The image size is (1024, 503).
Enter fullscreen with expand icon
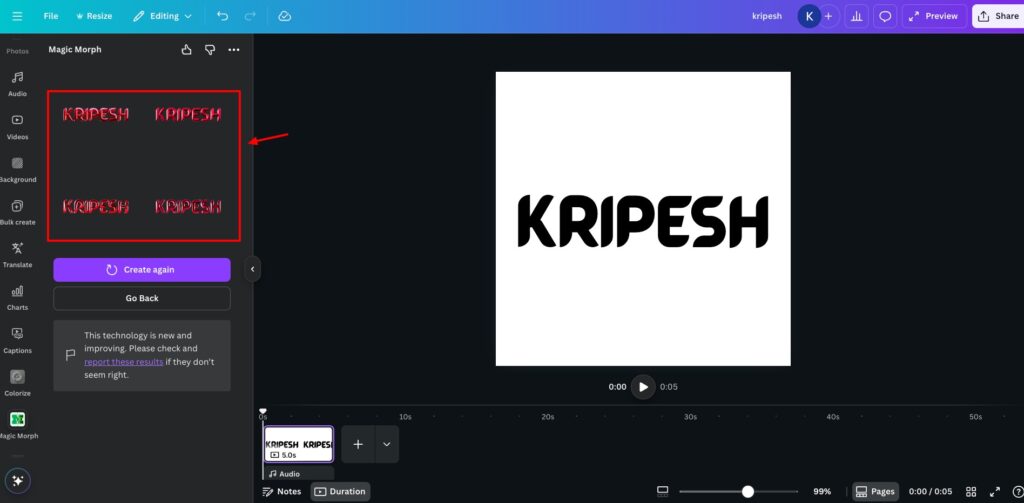click(995, 491)
